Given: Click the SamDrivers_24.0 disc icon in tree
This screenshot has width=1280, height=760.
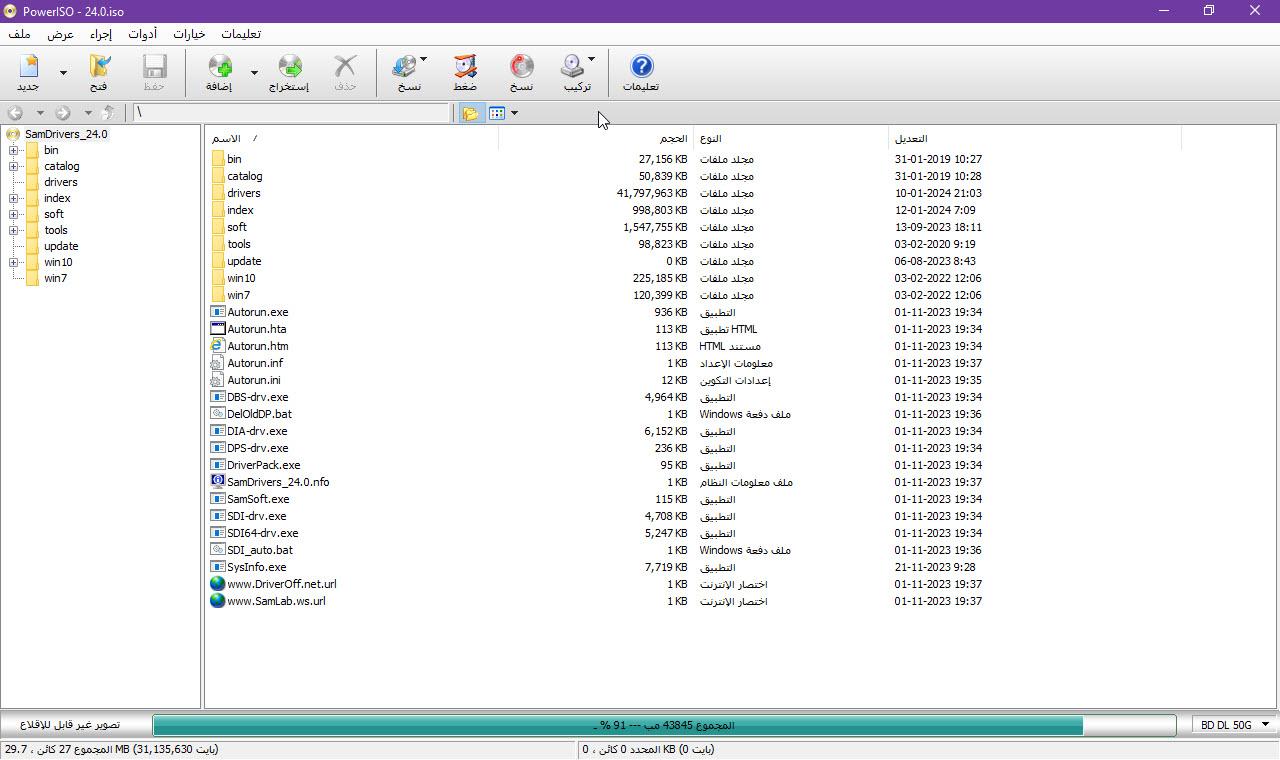Looking at the screenshot, I should pyautogui.click(x=13, y=134).
